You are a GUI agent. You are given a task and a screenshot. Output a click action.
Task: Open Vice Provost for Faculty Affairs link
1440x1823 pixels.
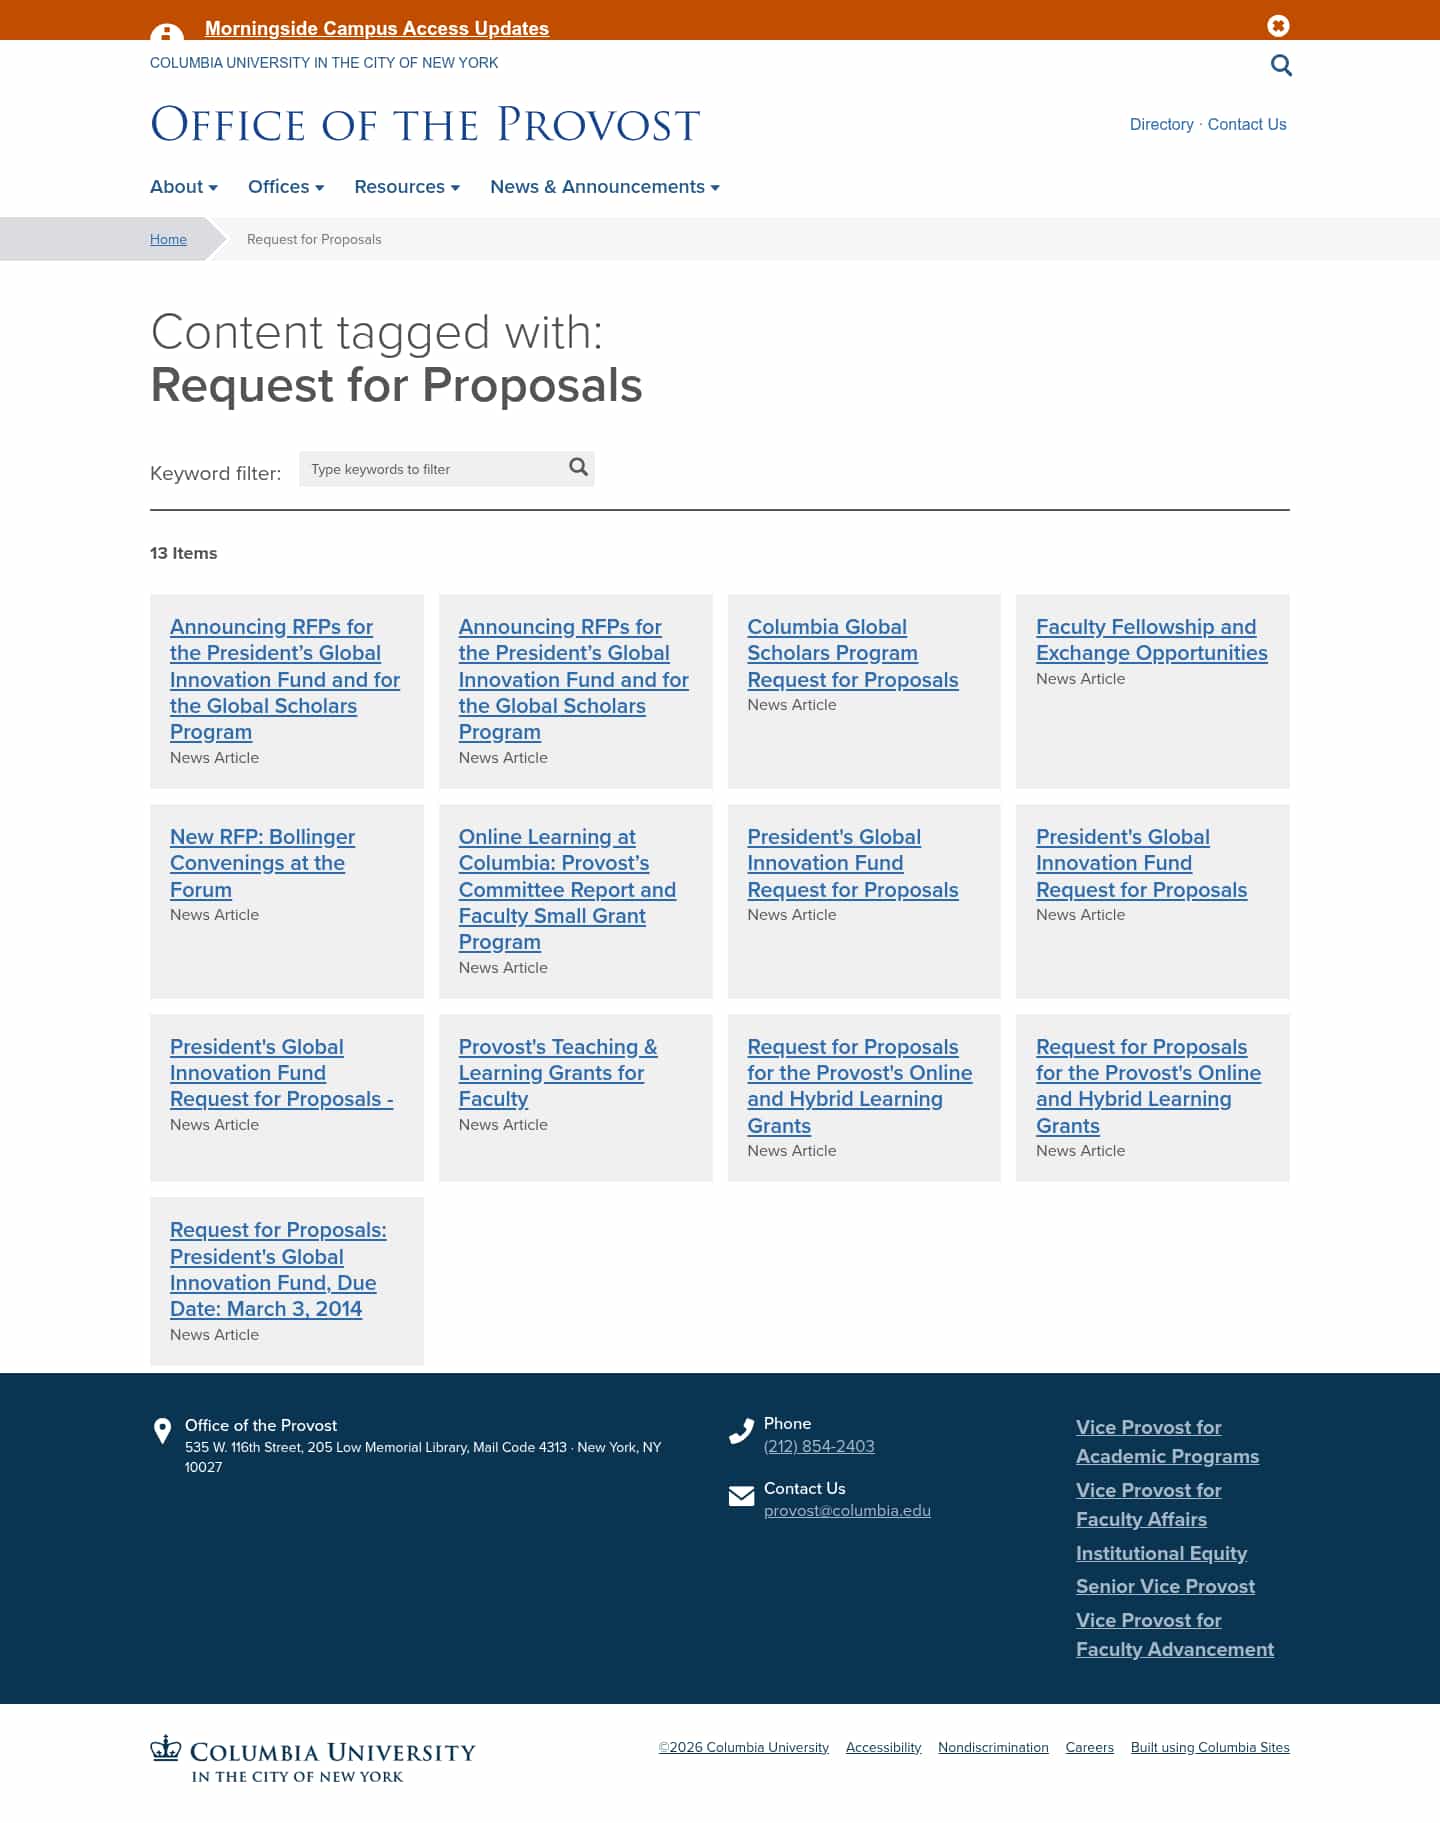(x=1148, y=1504)
